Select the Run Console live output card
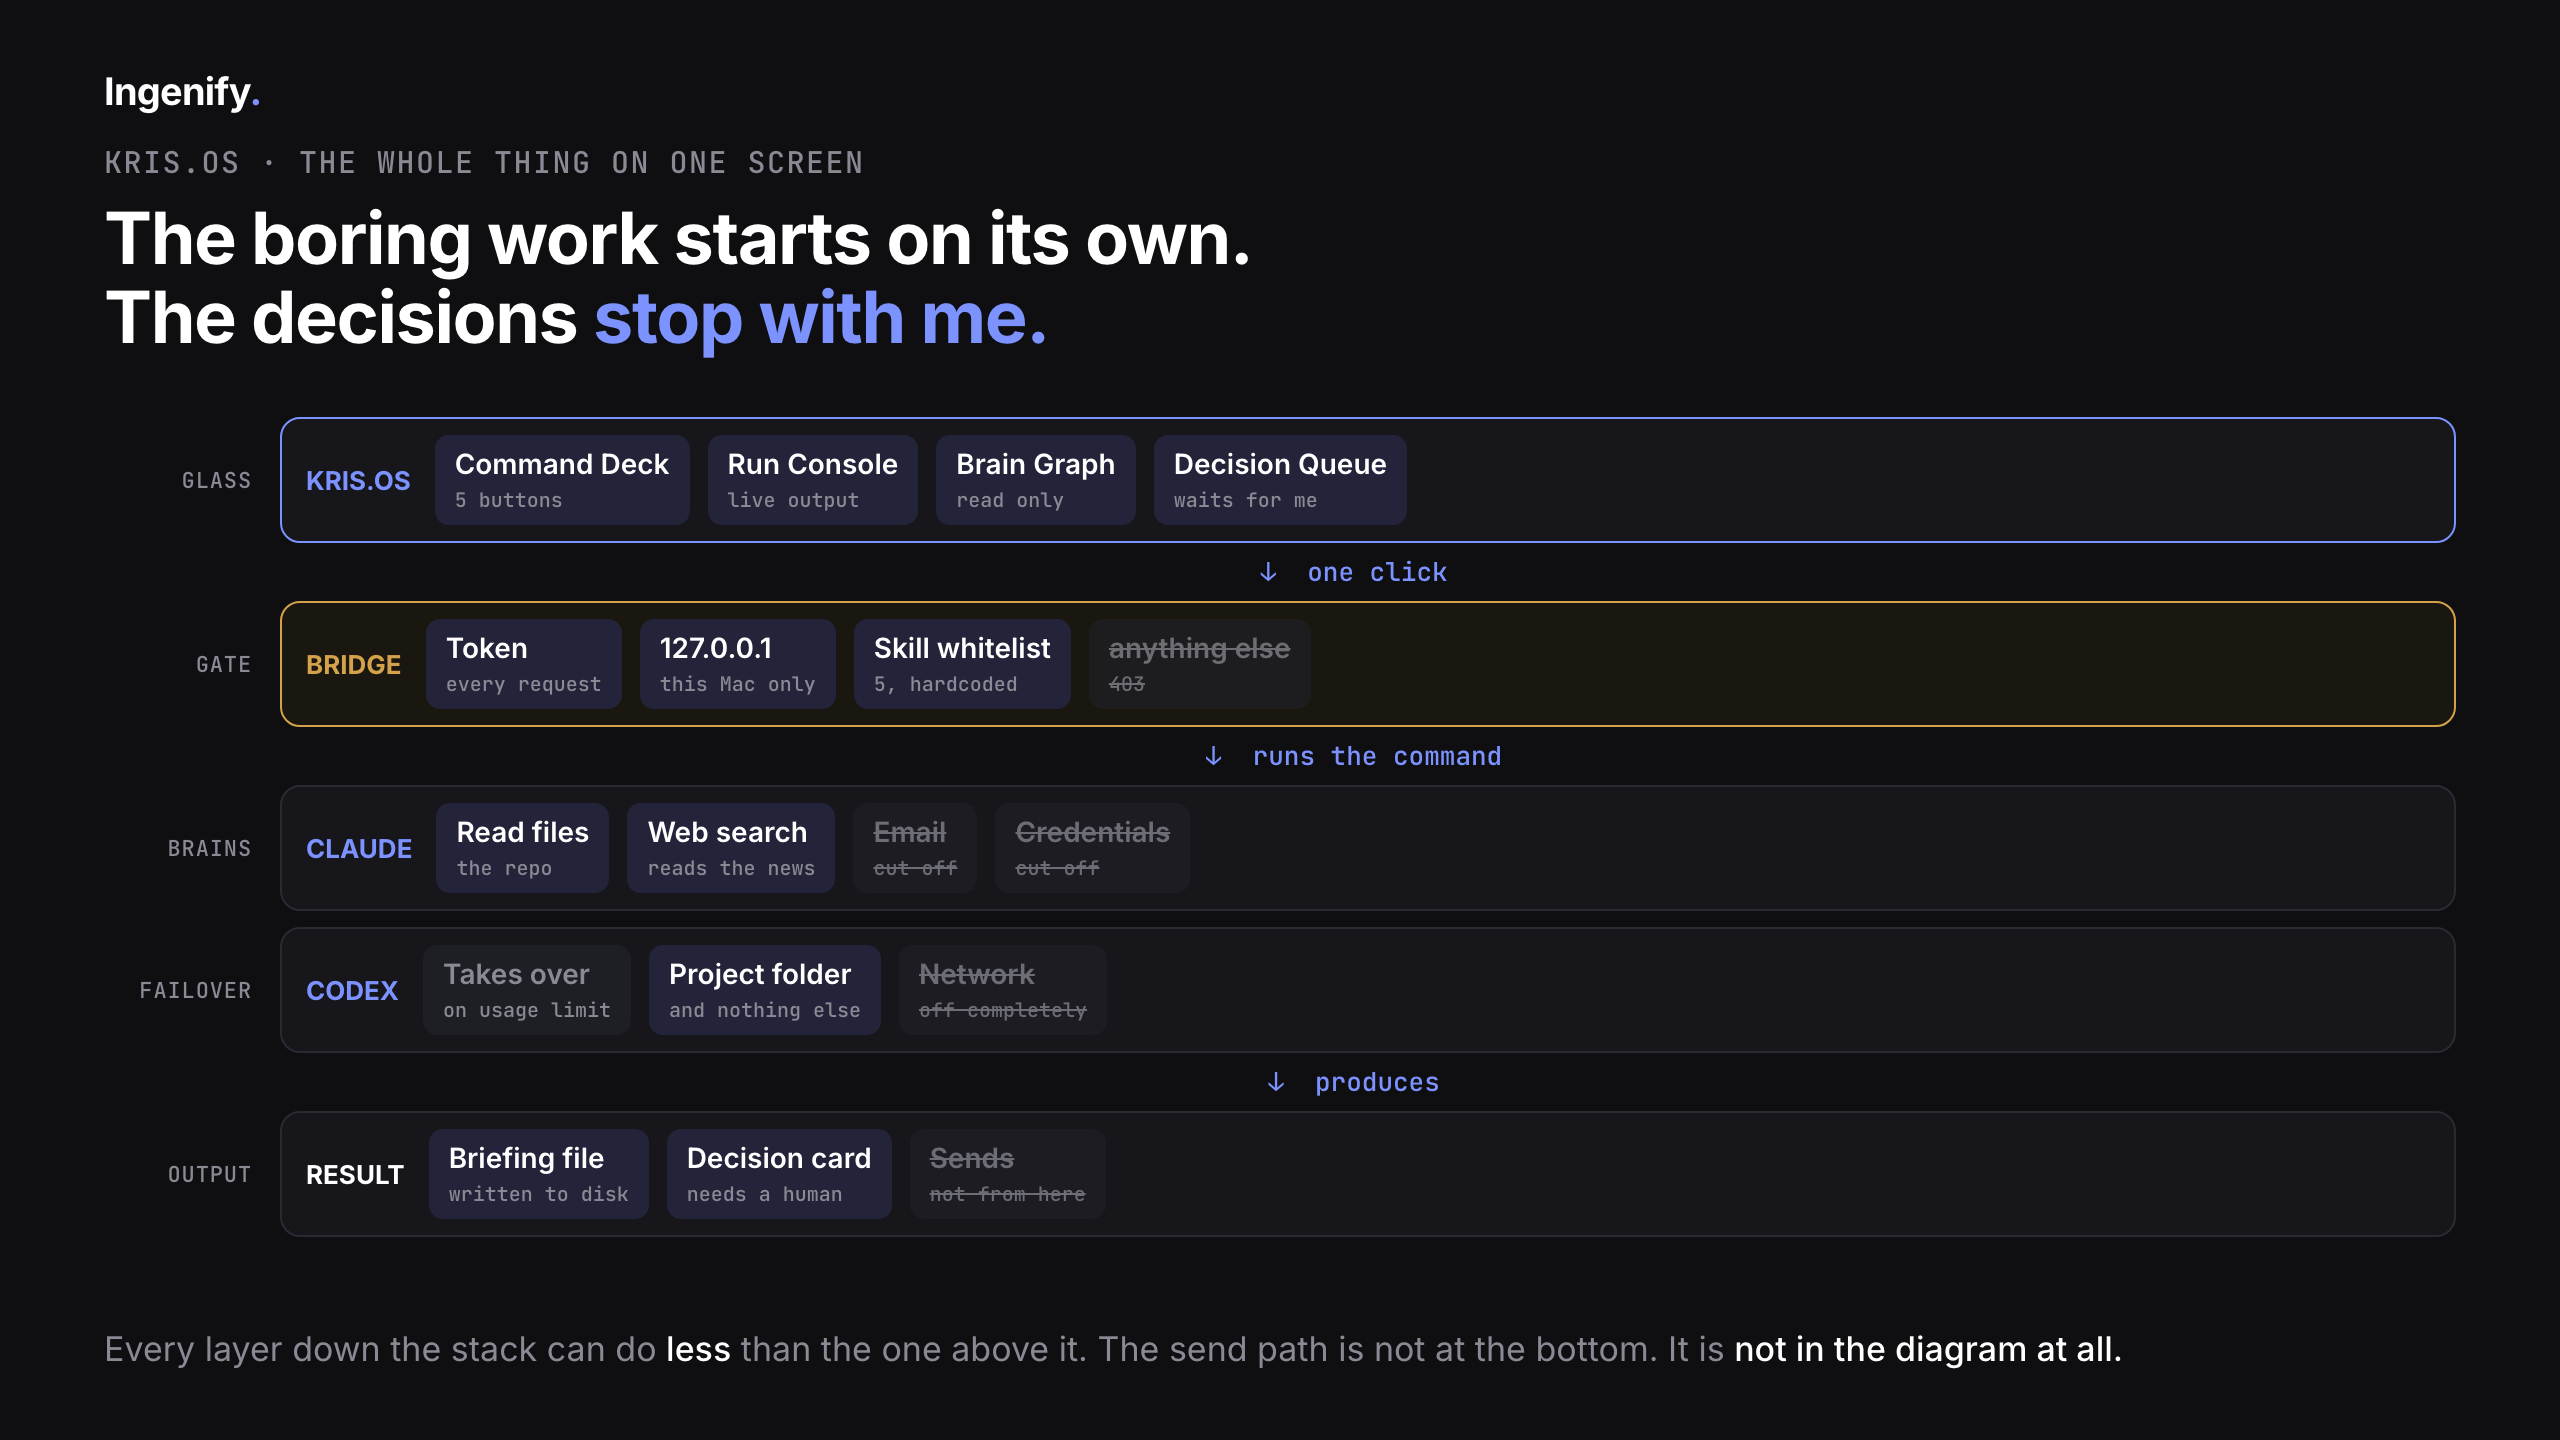The height and width of the screenshot is (1440, 2560). click(812, 480)
